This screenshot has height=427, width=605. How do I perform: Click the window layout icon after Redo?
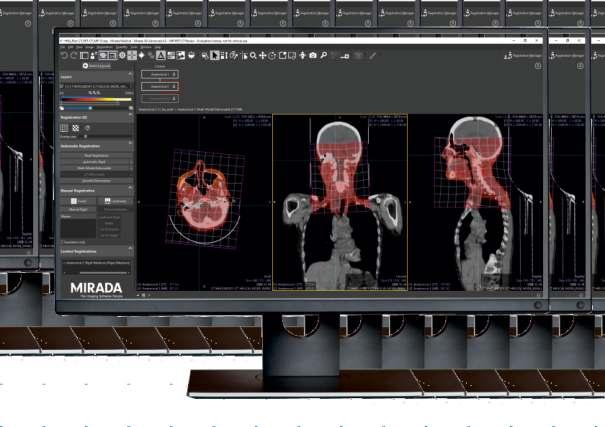[84, 56]
